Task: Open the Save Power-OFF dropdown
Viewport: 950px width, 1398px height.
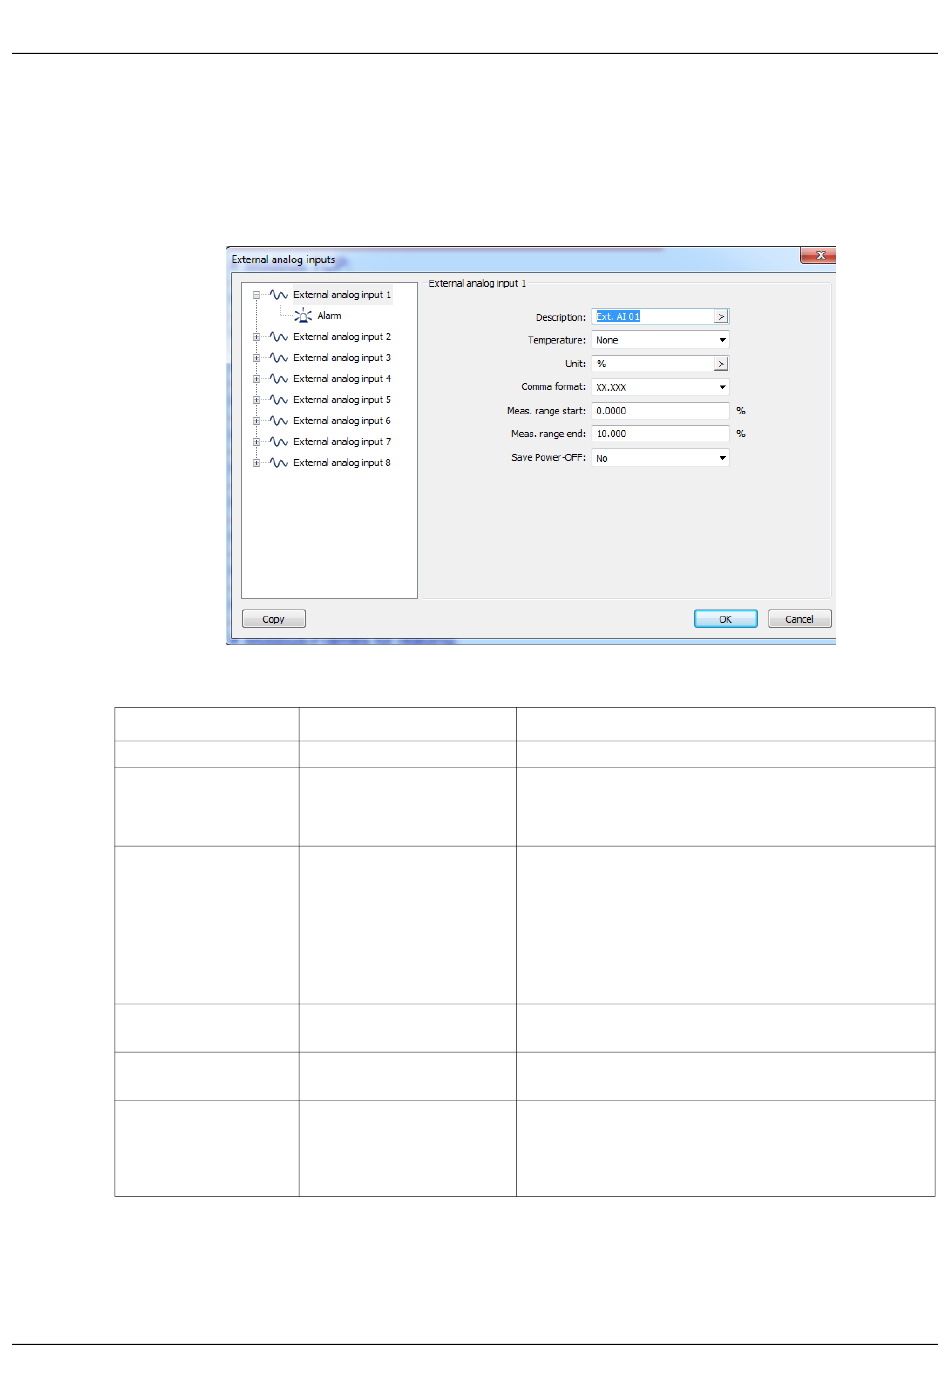Action: point(661,458)
